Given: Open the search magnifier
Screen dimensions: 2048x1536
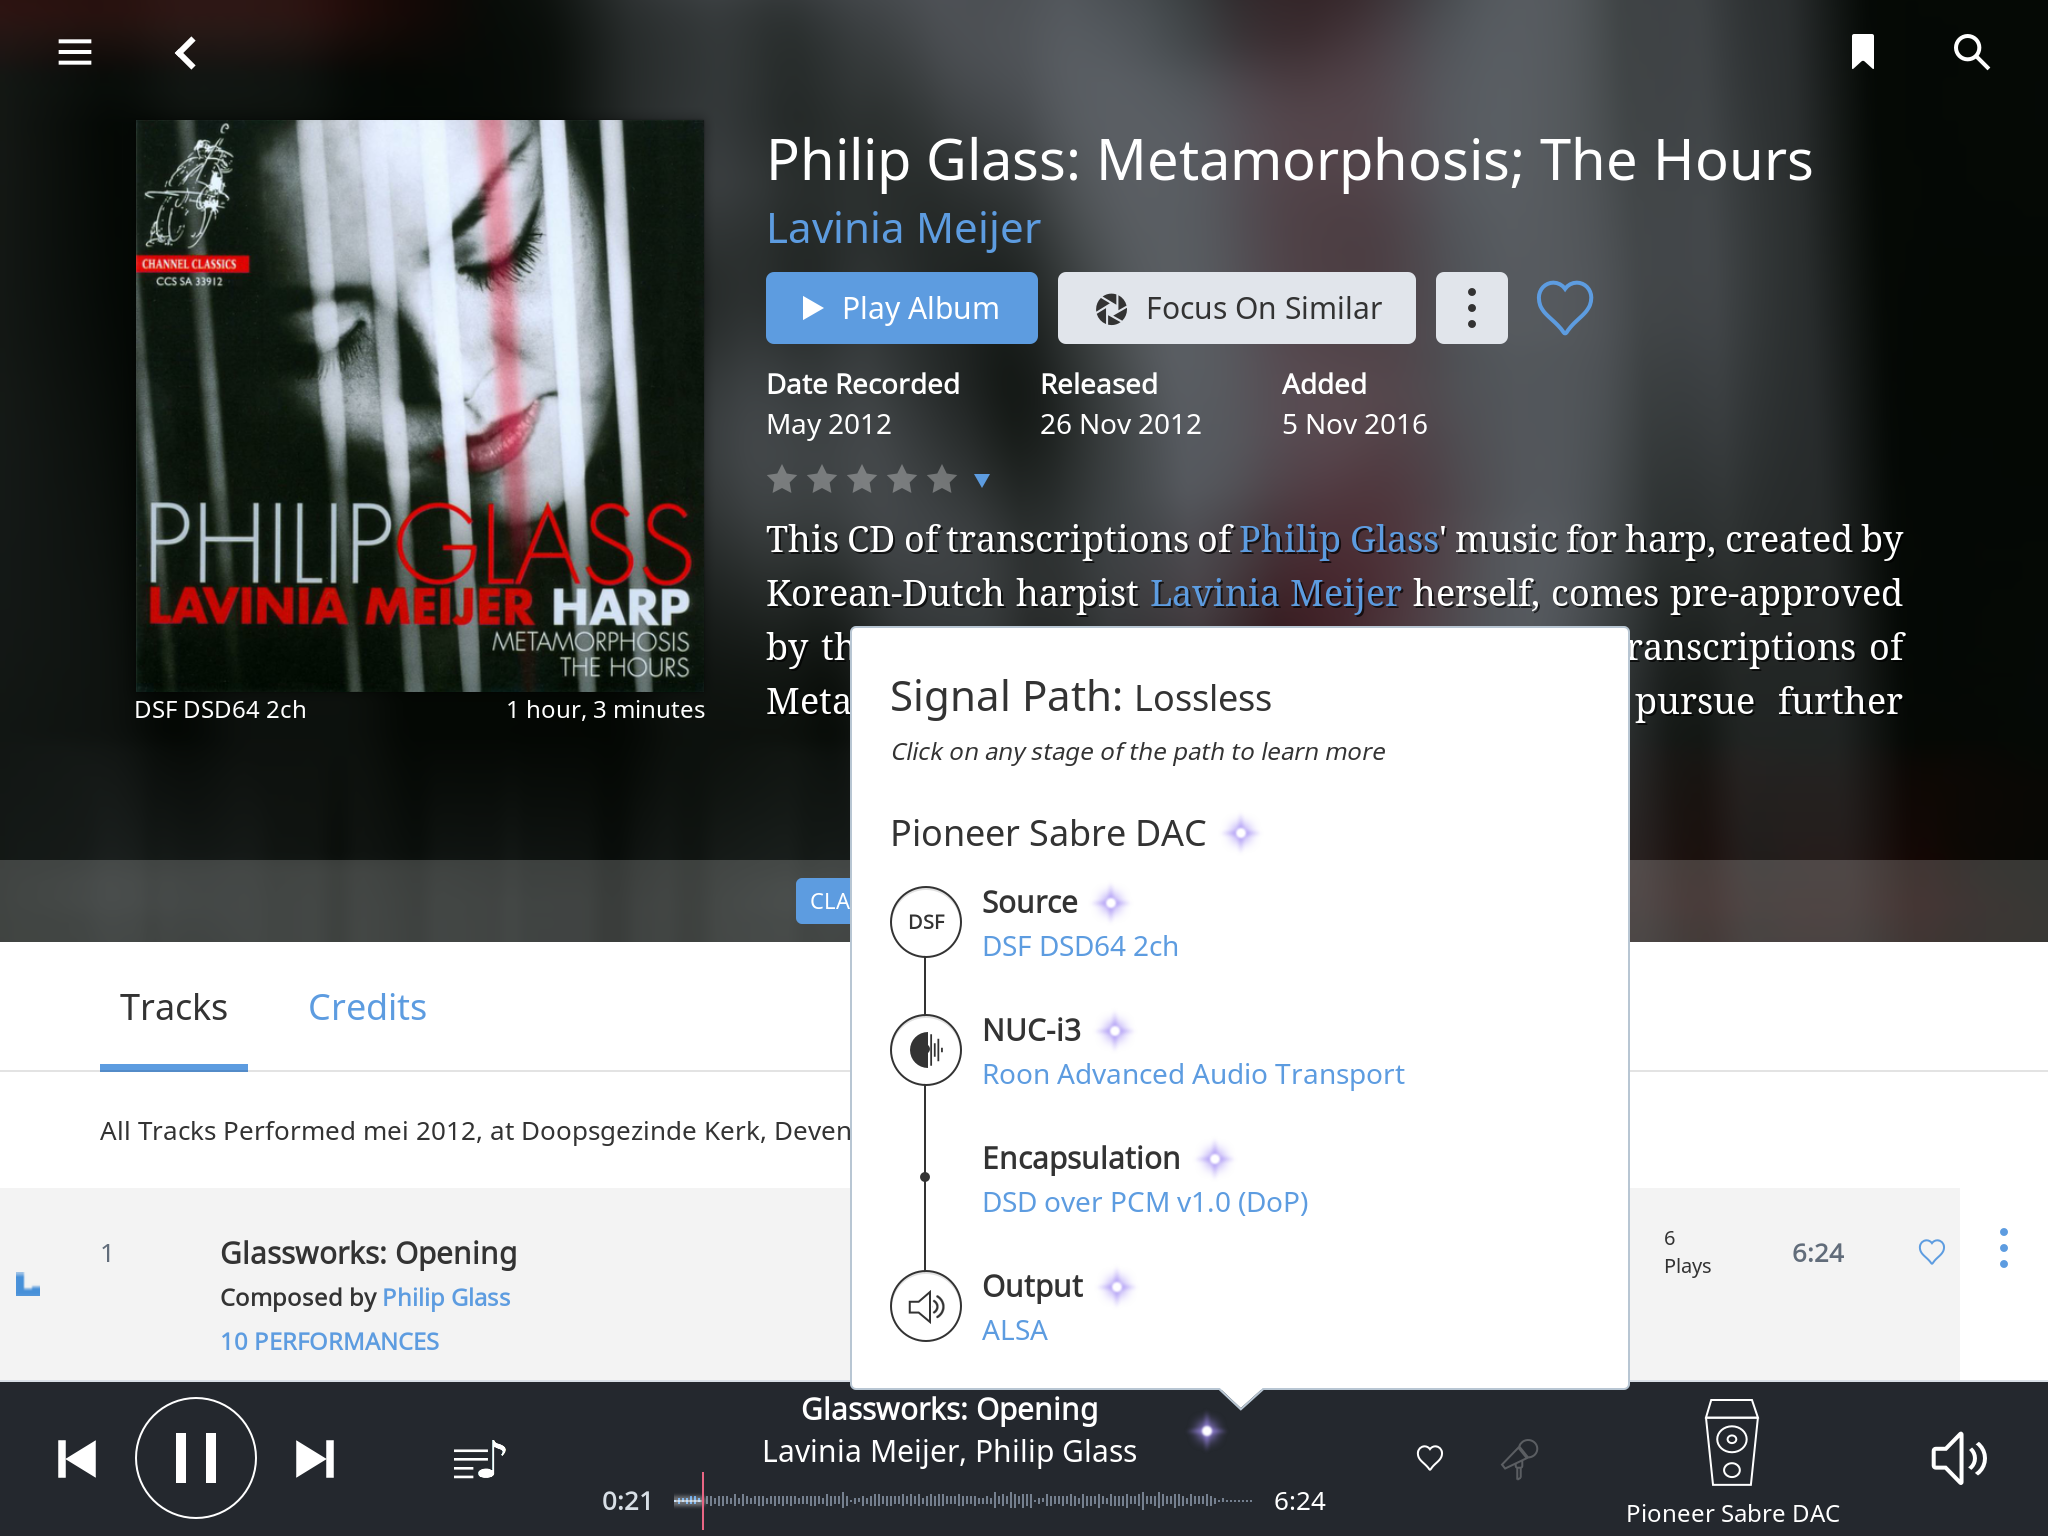Looking at the screenshot, I should [x=1971, y=52].
